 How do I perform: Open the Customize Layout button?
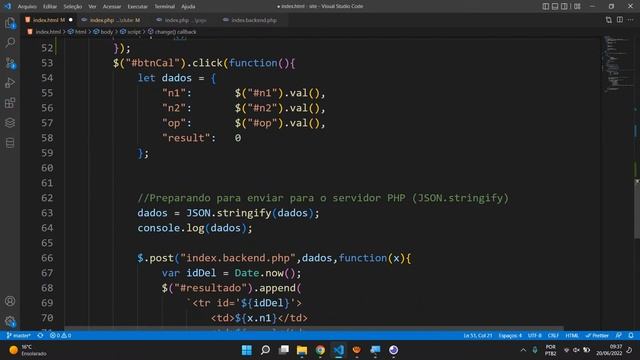(577, 6)
